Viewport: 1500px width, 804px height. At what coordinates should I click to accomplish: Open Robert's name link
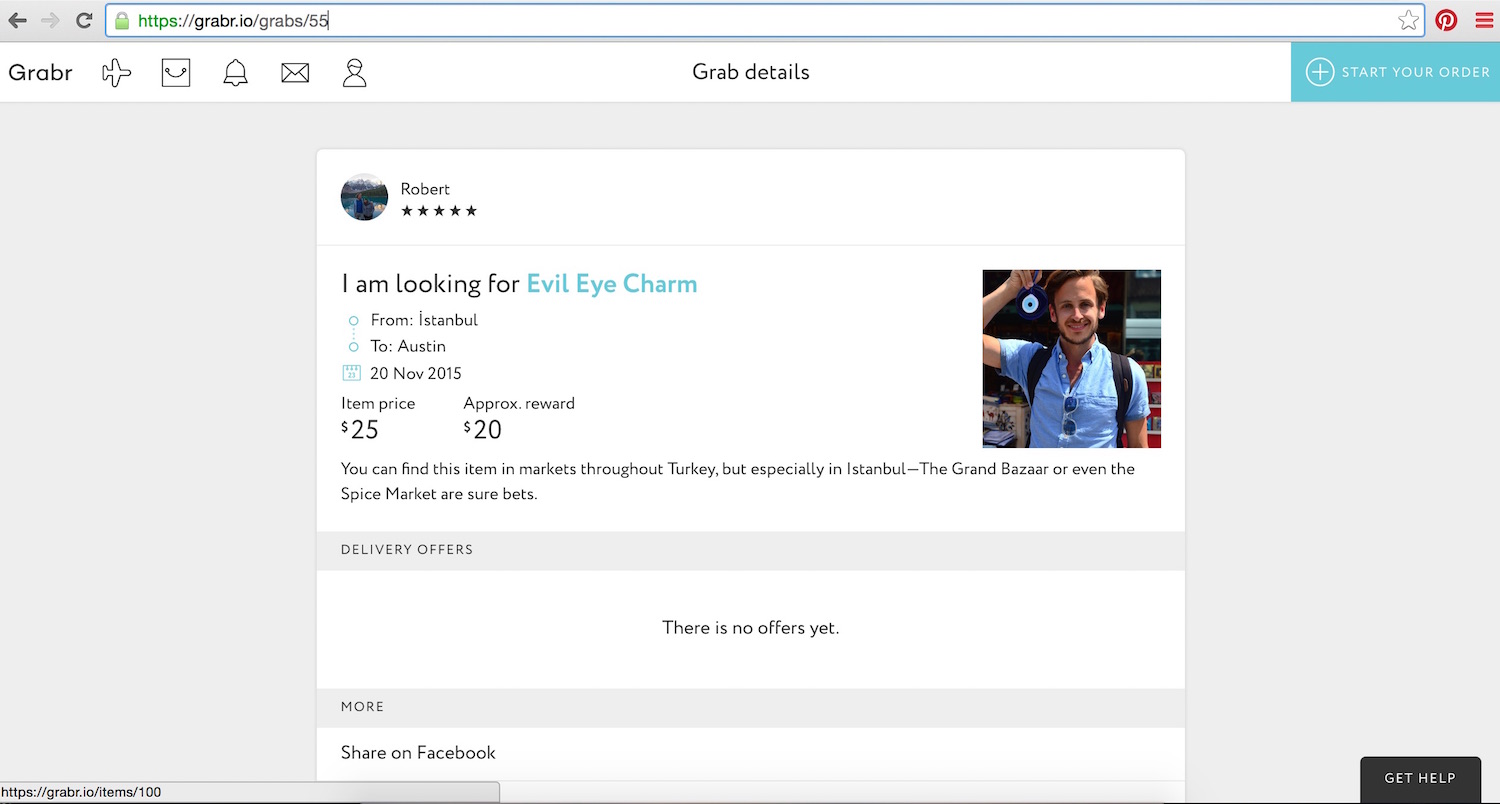(x=425, y=189)
